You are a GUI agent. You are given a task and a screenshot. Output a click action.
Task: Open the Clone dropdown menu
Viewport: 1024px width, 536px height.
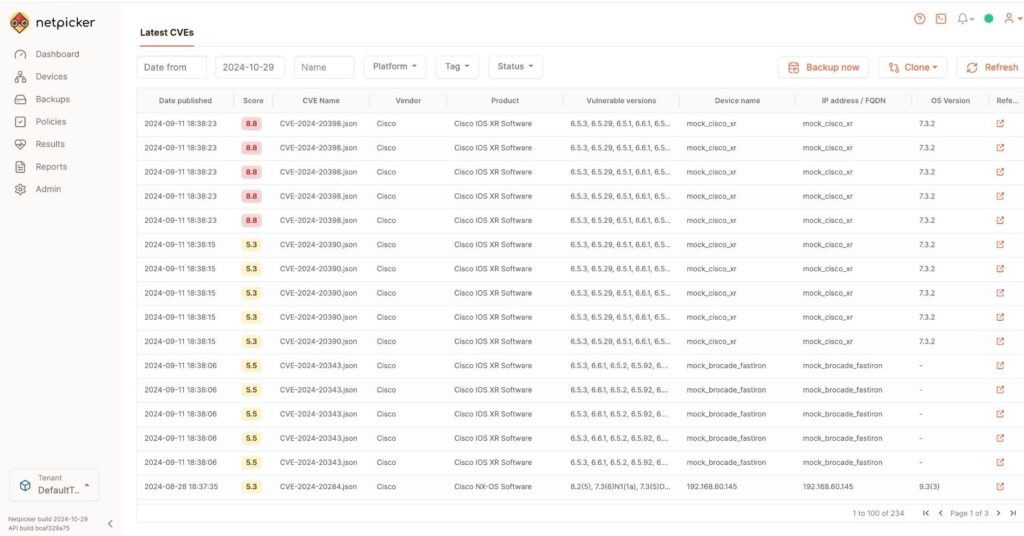[912, 67]
